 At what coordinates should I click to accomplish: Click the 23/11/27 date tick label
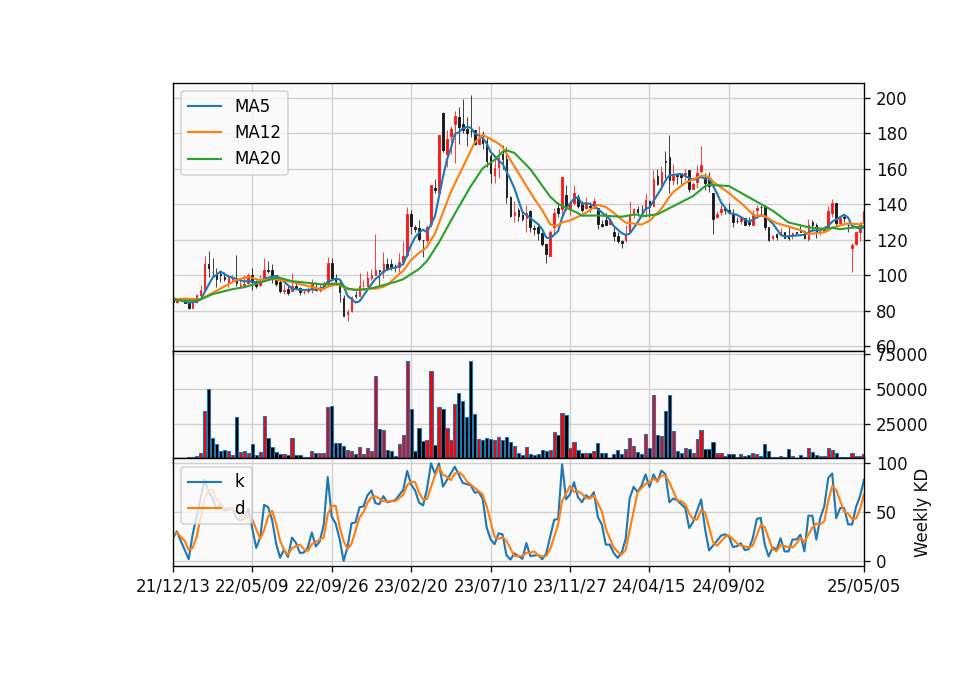coord(570,586)
